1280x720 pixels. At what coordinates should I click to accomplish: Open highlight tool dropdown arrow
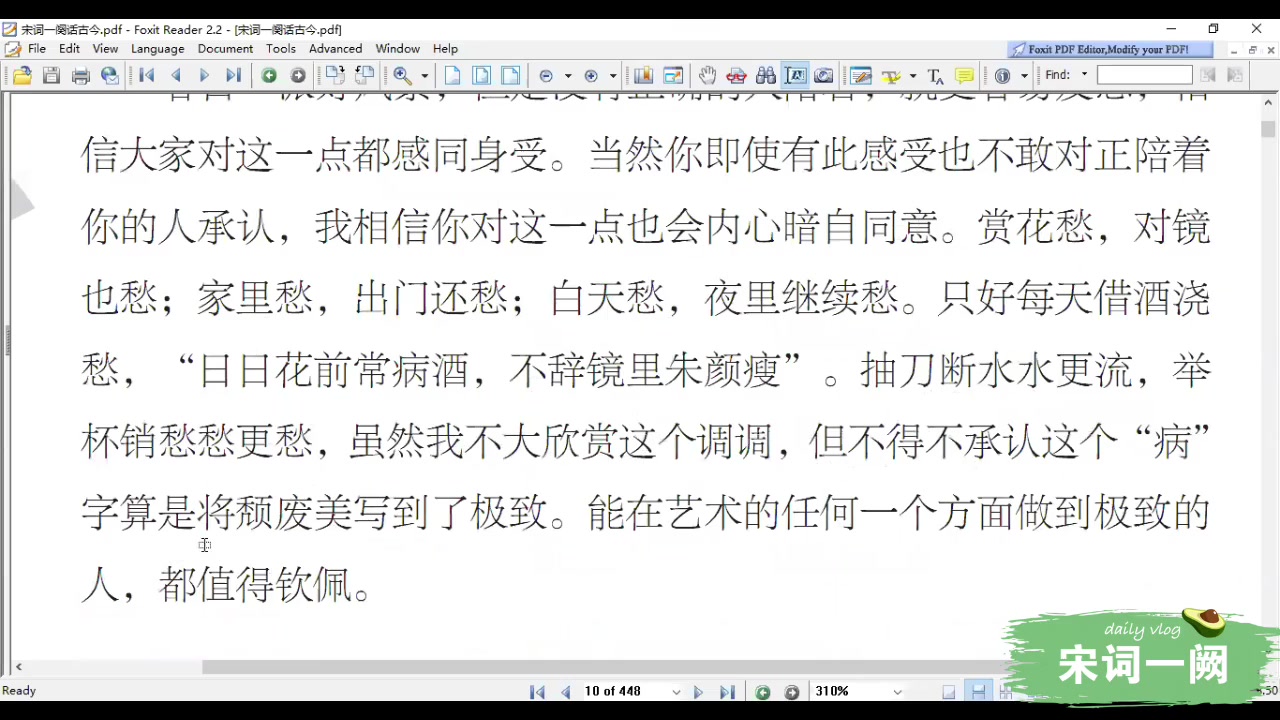(912, 76)
